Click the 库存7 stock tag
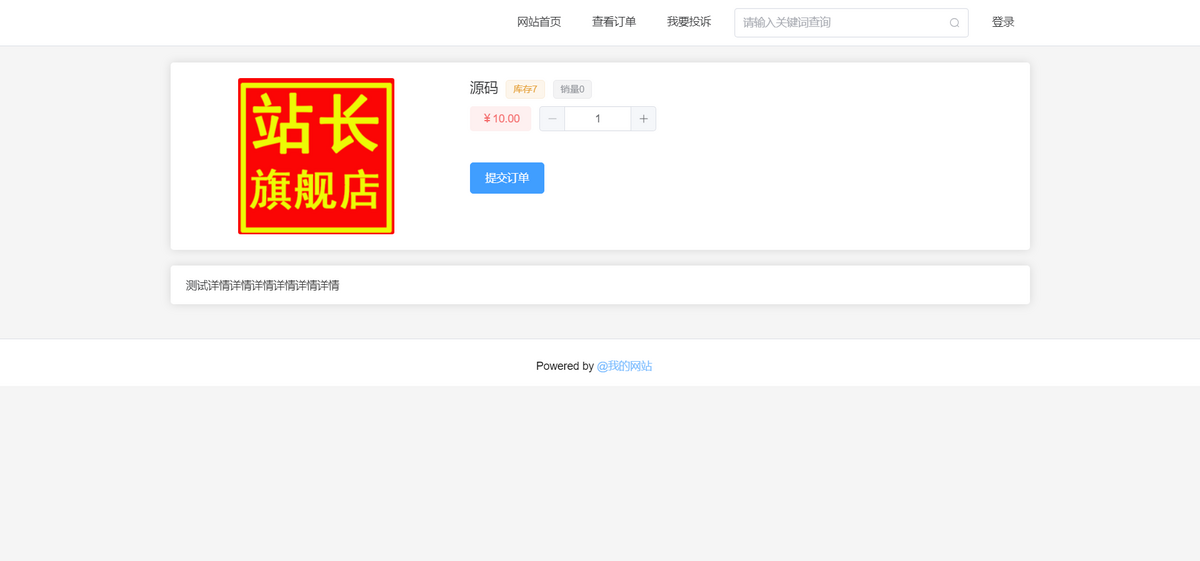Viewport: 1200px width, 561px height. click(525, 89)
